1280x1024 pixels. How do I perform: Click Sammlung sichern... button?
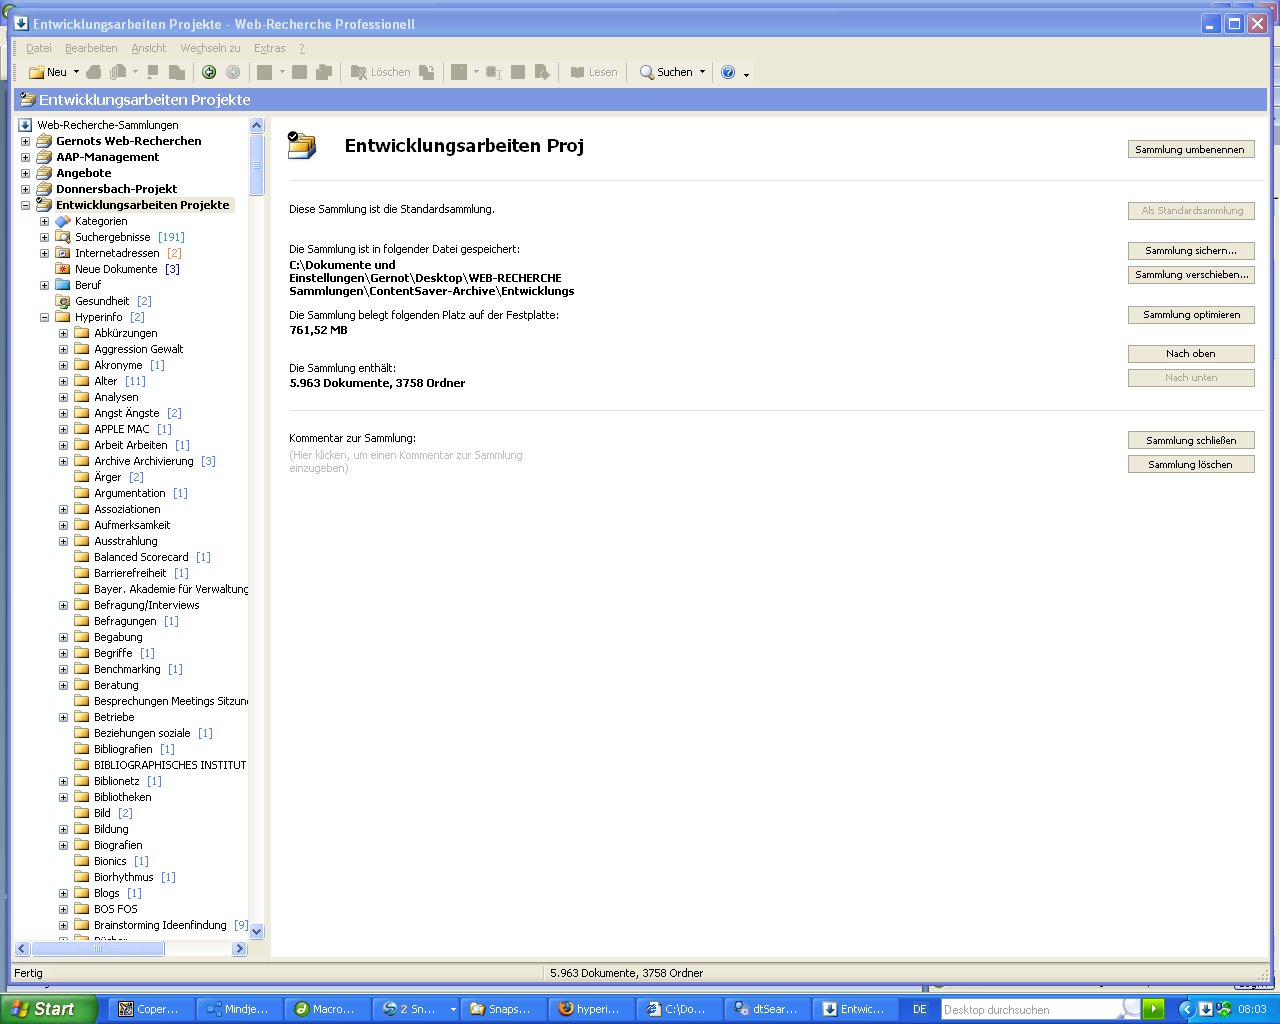(x=1190, y=251)
